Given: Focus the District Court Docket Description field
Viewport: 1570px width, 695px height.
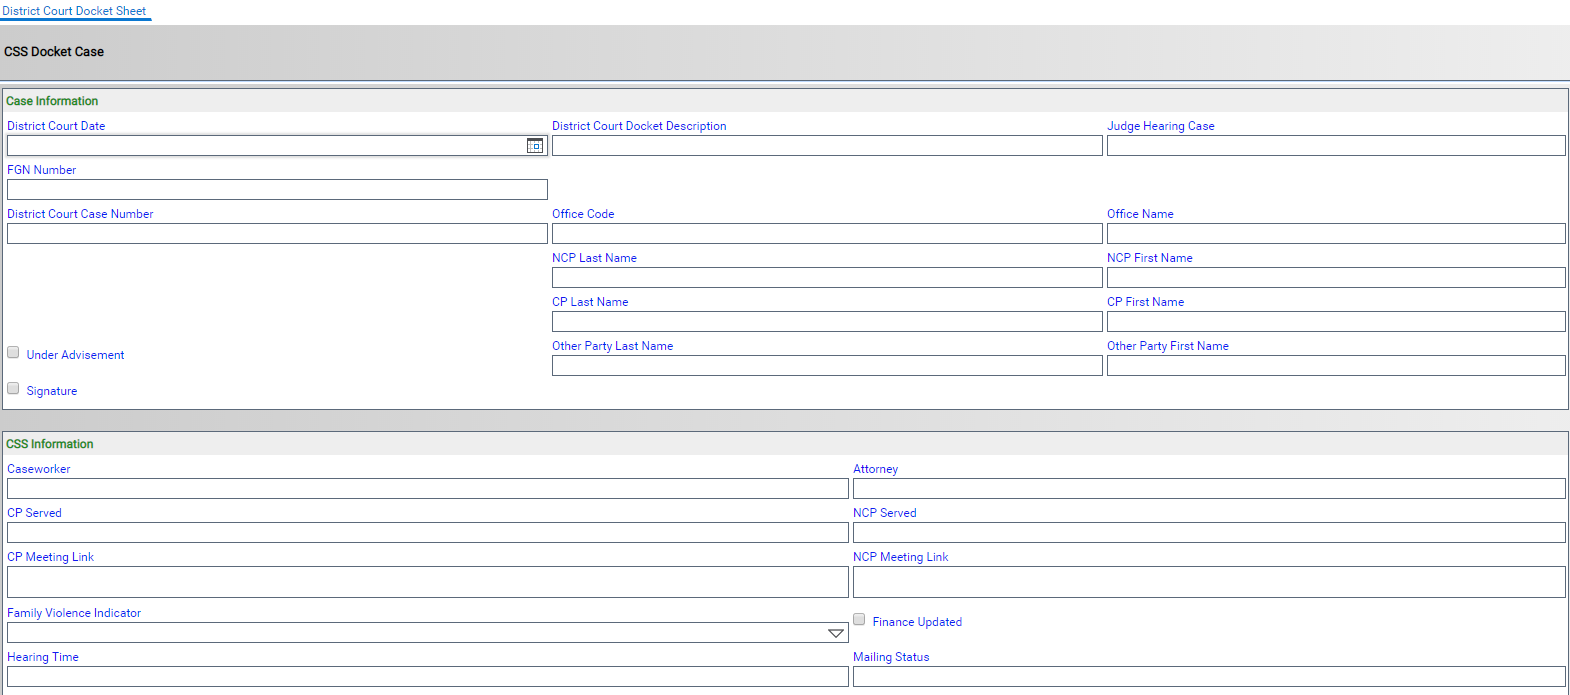Looking at the screenshot, I should point(827,146).
